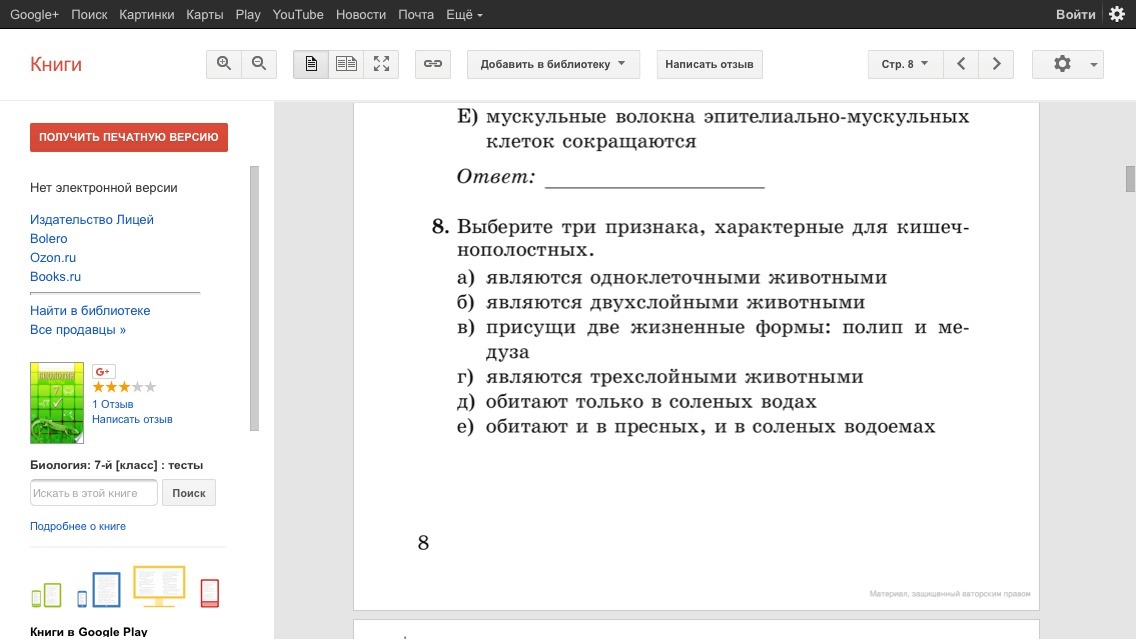Click the link icon to share book

pos(433,64)
